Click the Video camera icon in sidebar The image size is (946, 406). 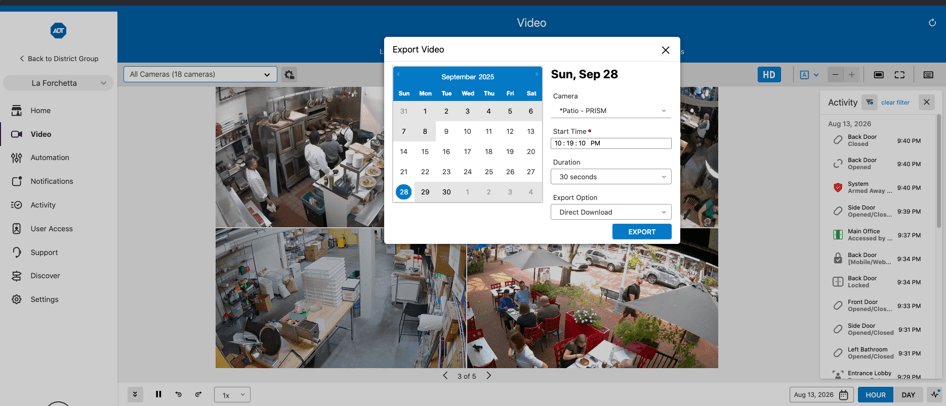click(x=17, y=134)
